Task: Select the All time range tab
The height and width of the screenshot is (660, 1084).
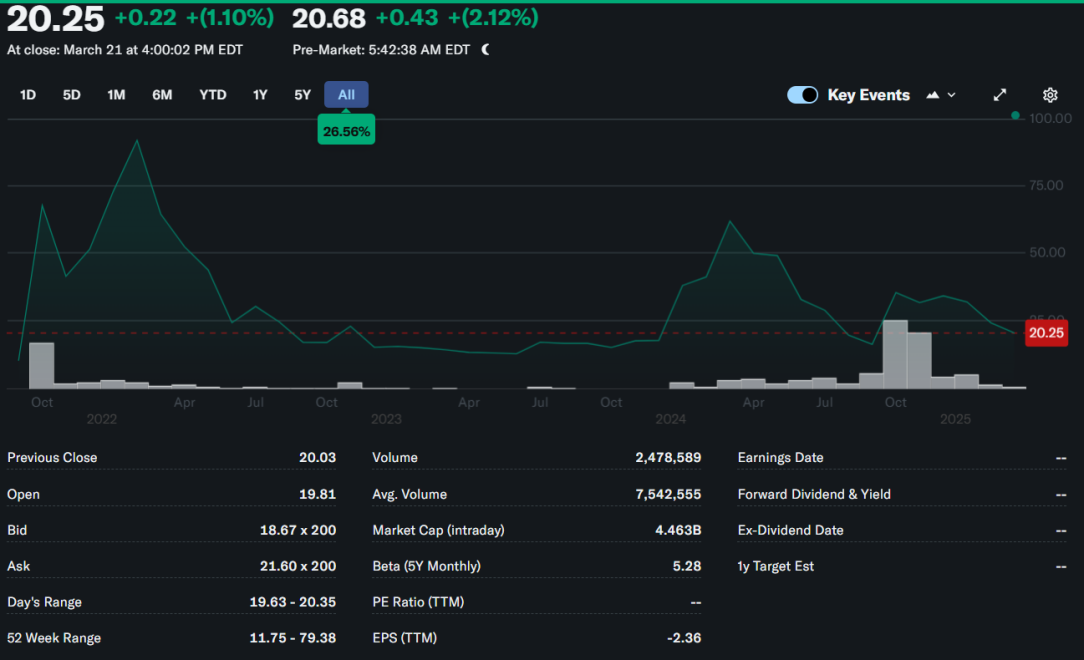Action: pos(346,95)
